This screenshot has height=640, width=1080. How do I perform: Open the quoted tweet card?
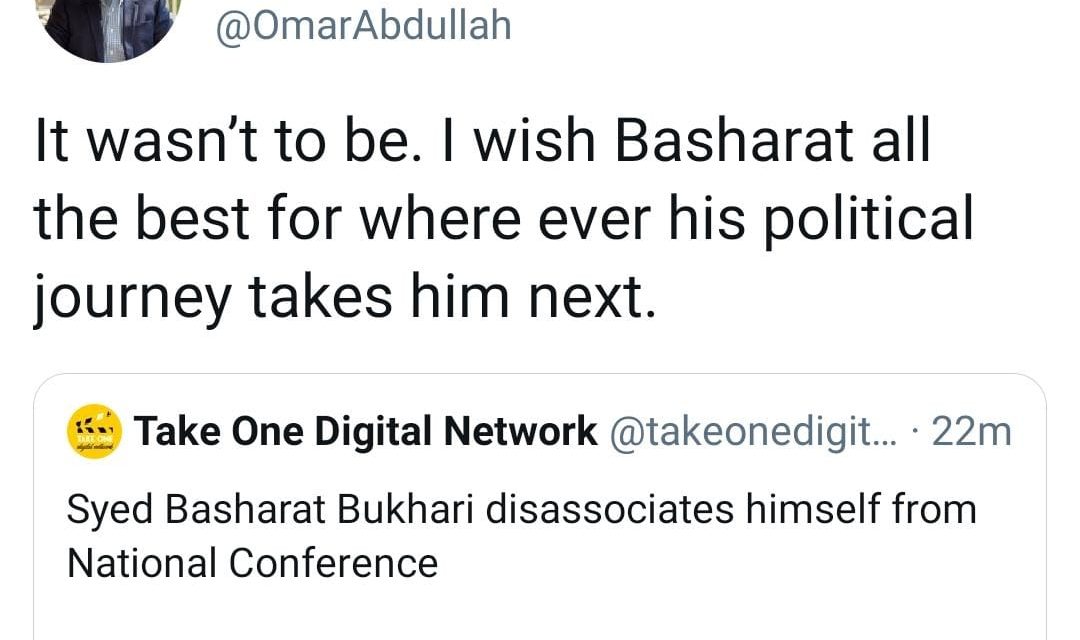coord(540,500)
